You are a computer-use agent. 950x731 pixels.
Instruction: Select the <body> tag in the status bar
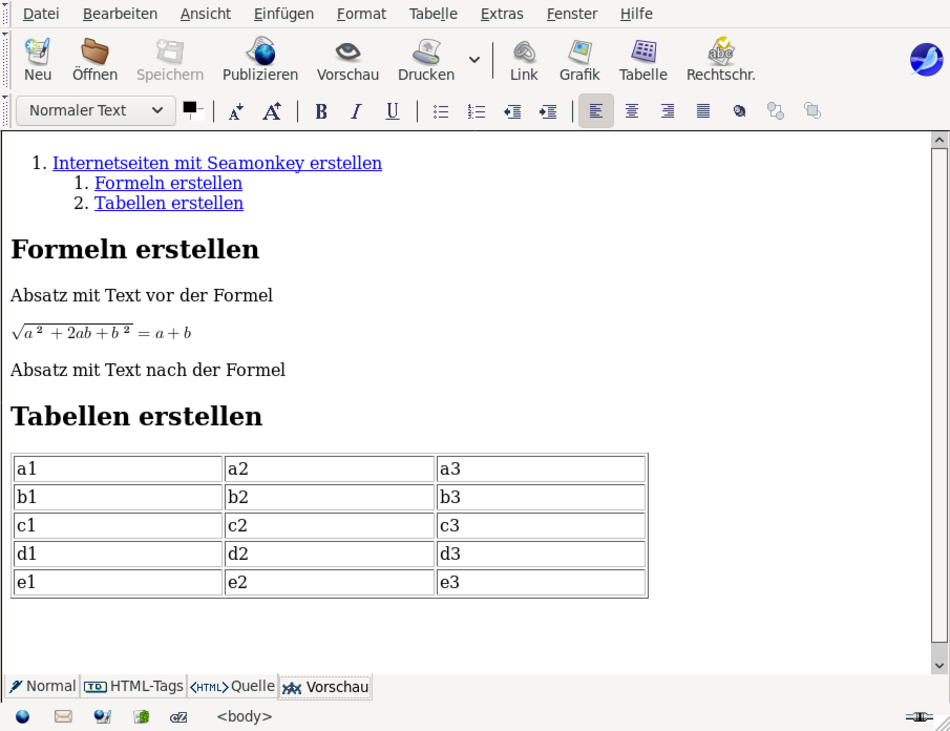point(244,716)
